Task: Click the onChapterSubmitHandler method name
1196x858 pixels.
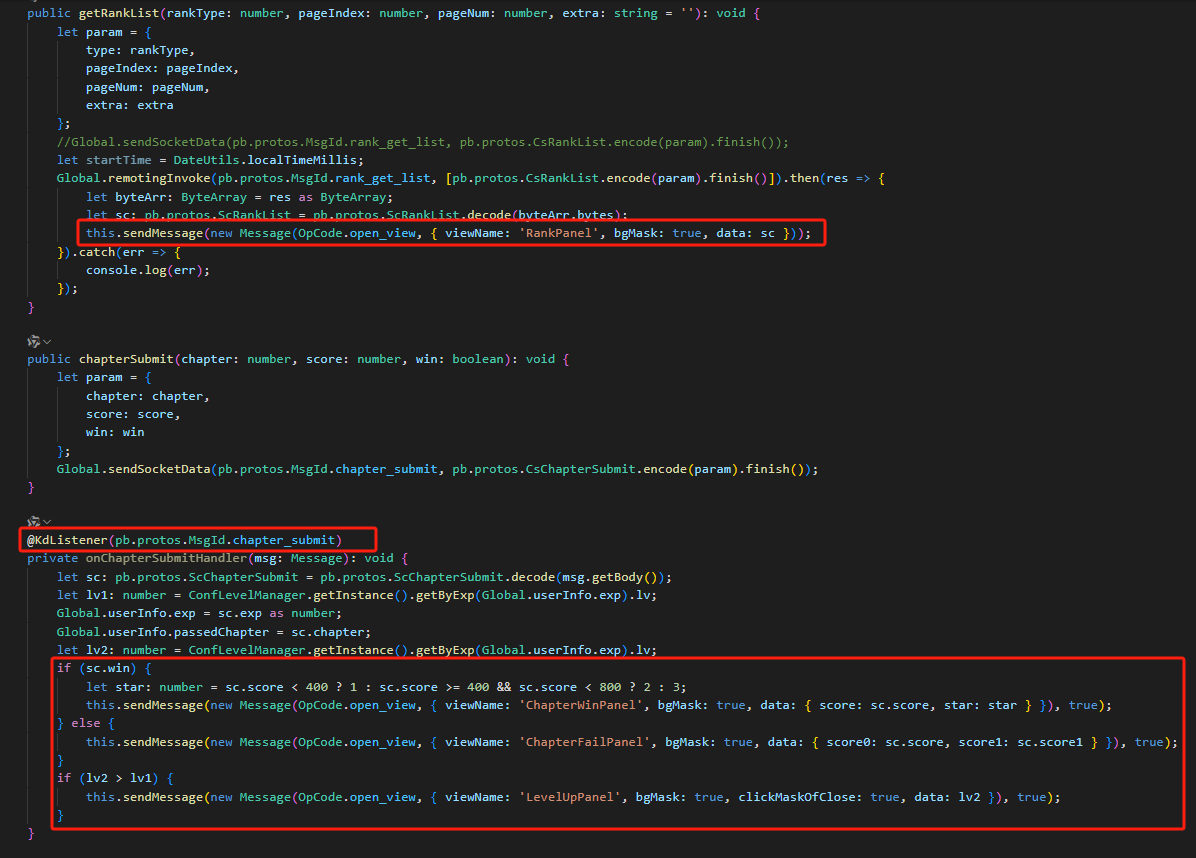Action: tap(166, 558)
